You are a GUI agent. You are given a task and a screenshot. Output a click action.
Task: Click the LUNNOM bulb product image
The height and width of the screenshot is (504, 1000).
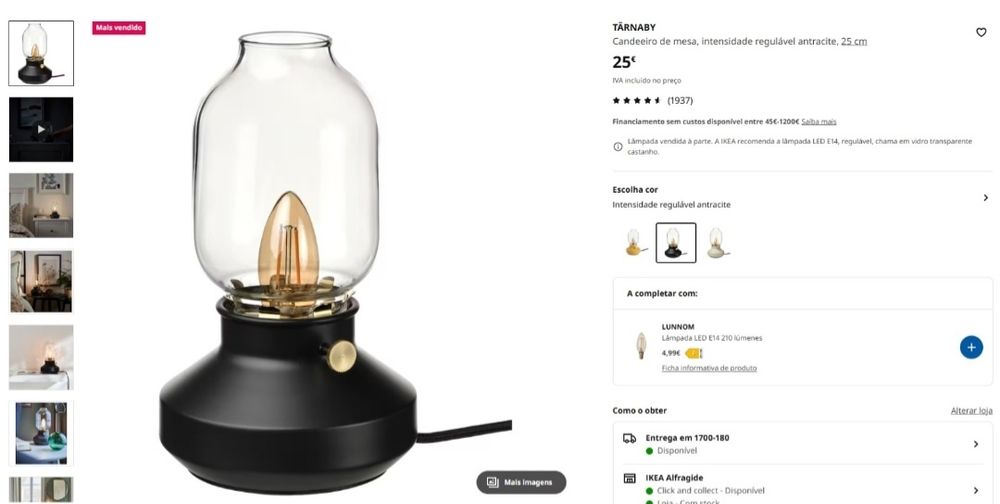click(641, 346)
